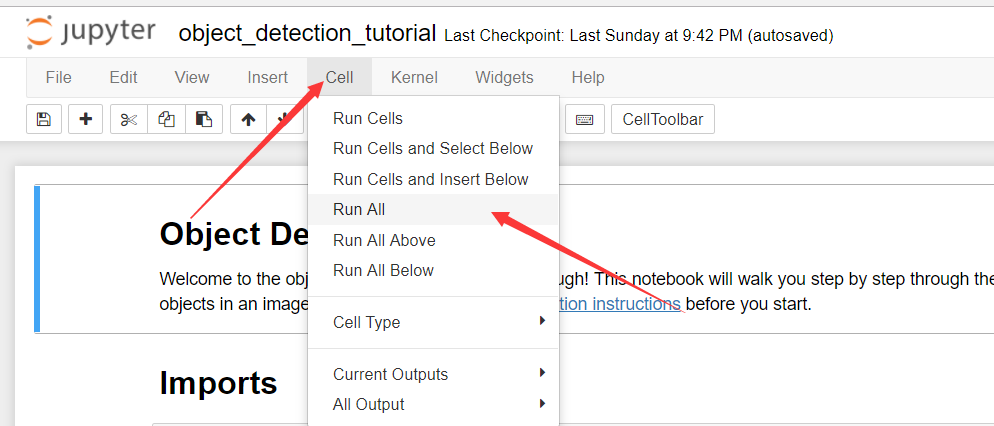Choose Run Cells and Select Below
This screenshot has width=994, height=426.
pyautogui.click(x=433, y=148)
